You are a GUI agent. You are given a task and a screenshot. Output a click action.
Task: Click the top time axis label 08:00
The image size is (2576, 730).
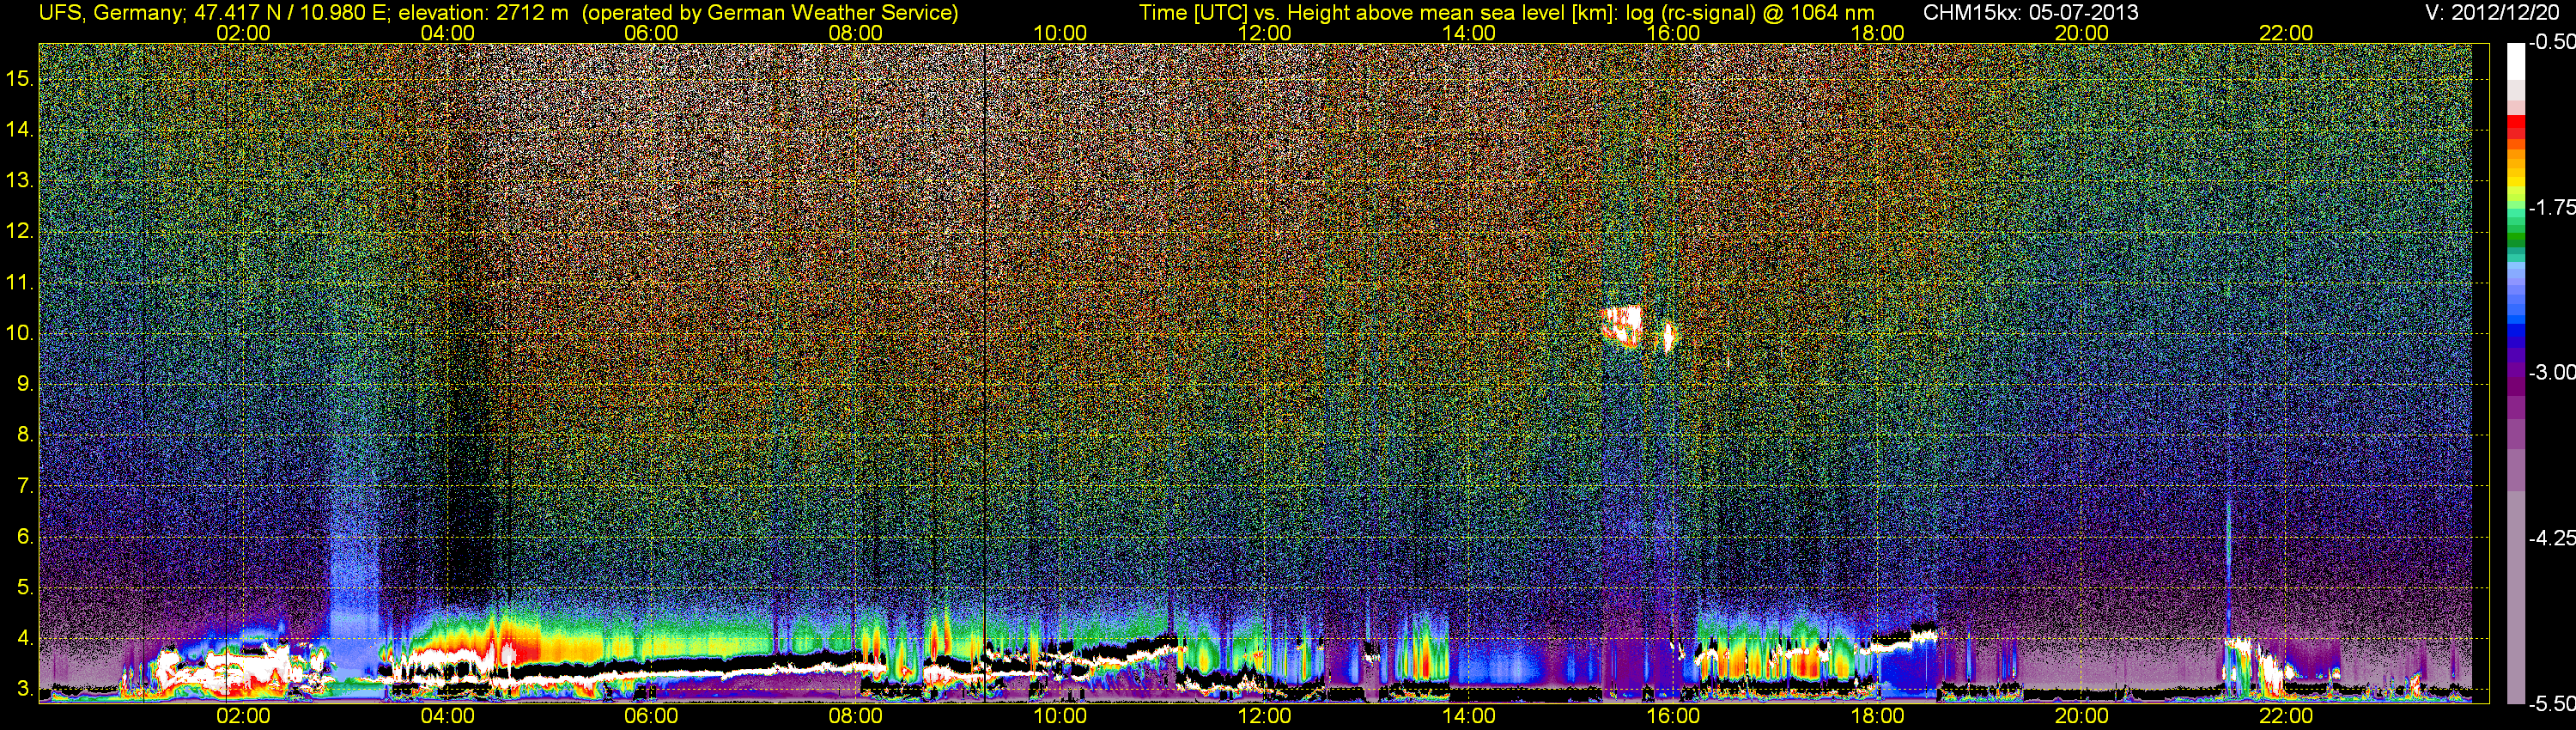tap(856, 33)
